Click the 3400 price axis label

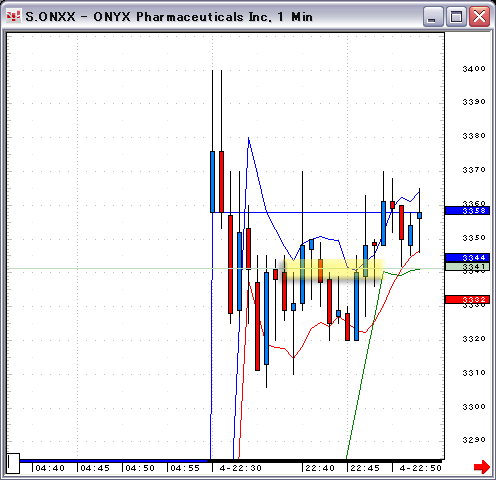point(474,69)
